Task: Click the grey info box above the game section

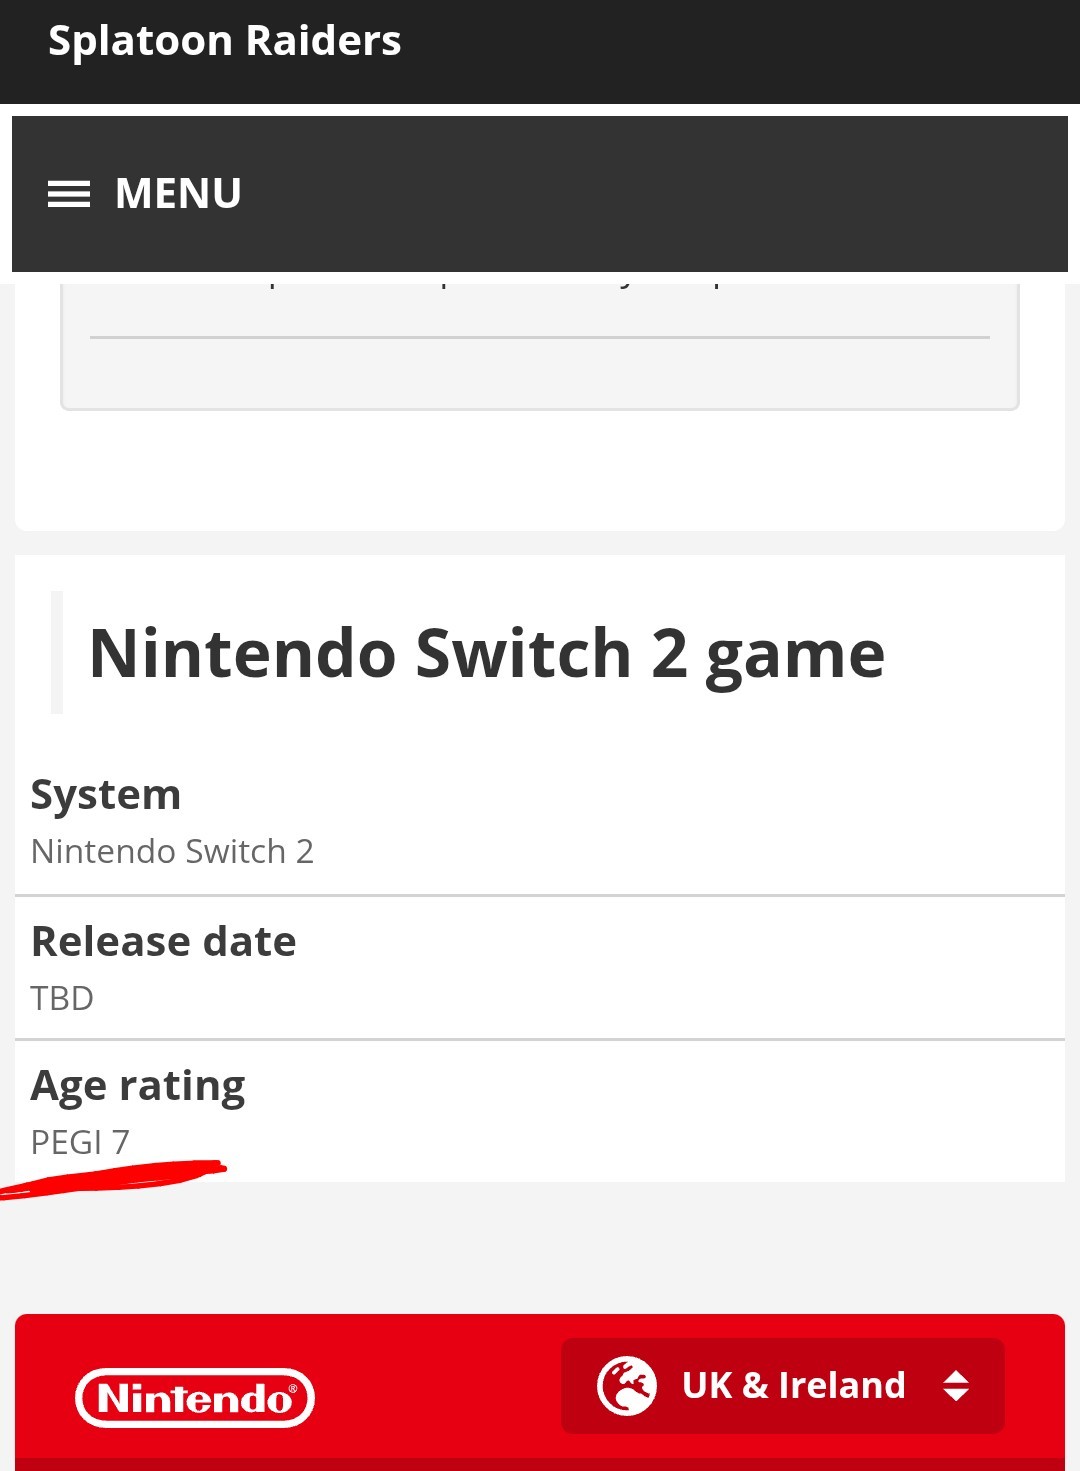Action: pos(540,375)
